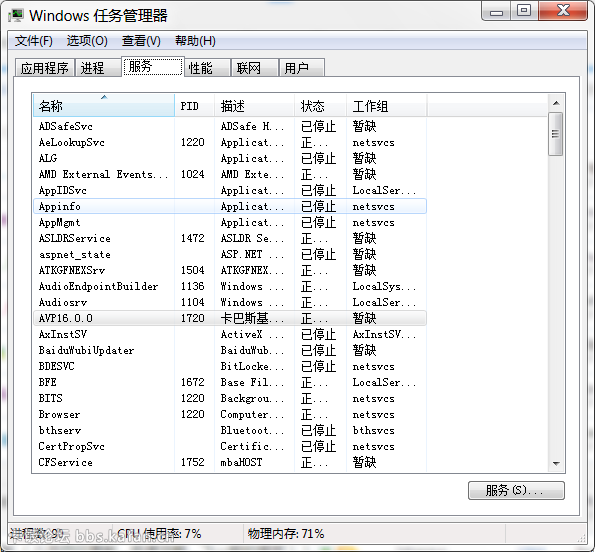Select the AppIDSvc service row

point(230,190)
